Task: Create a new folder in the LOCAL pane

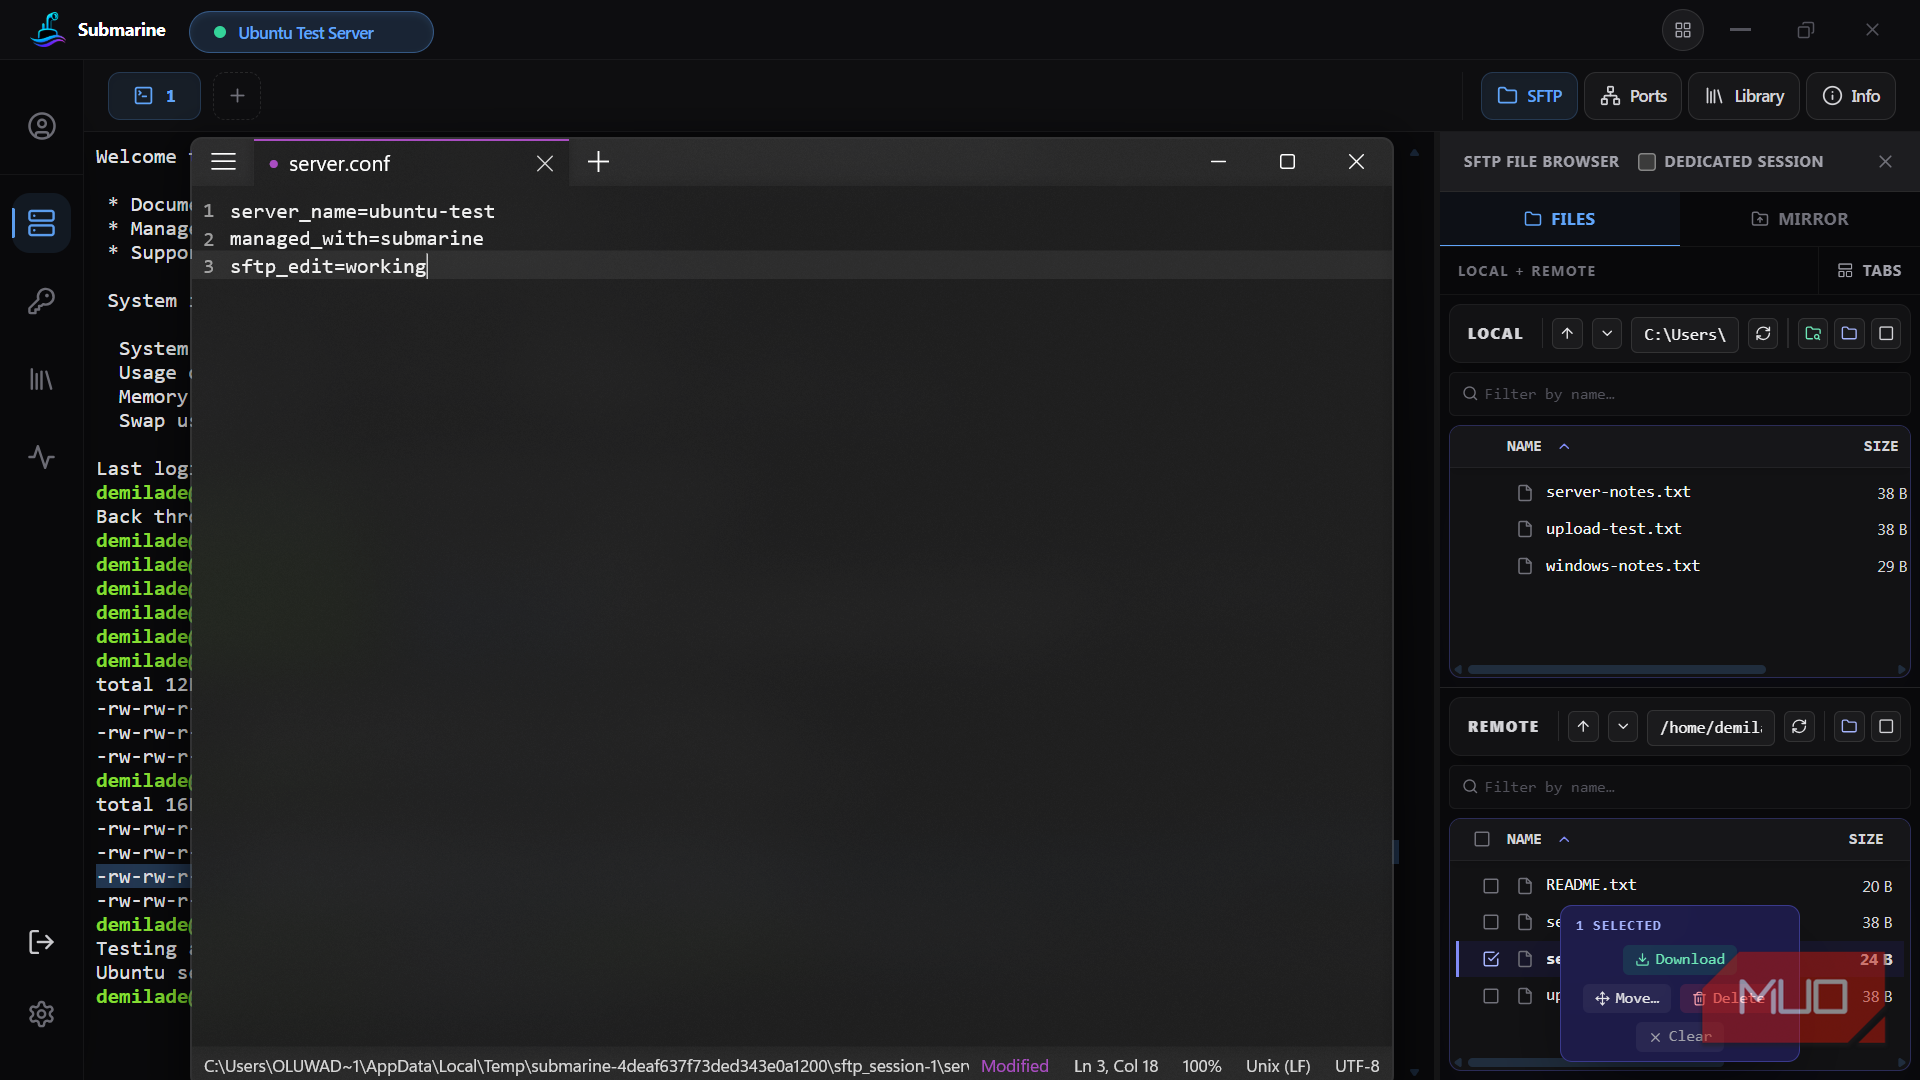Action: pyautogui.click(x=1849, y=334)
